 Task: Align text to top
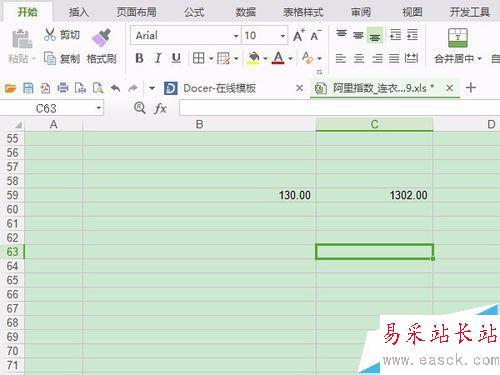[341, 34]
